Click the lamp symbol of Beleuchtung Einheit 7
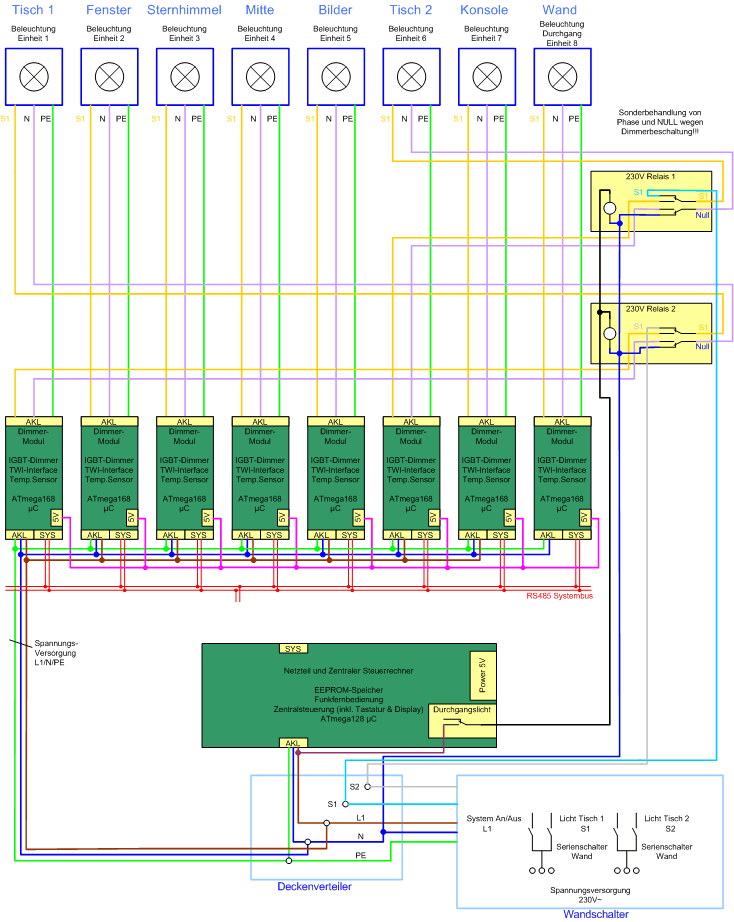Image resolution: width=734 pixels, height=922 pixels. tap(487, 76)
